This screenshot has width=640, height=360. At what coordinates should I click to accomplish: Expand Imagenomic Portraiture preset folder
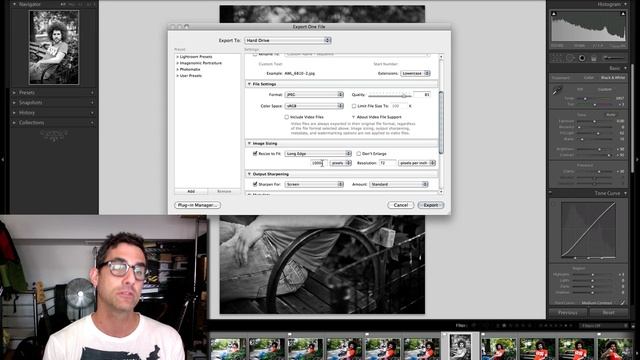click(x=178, y=63)
